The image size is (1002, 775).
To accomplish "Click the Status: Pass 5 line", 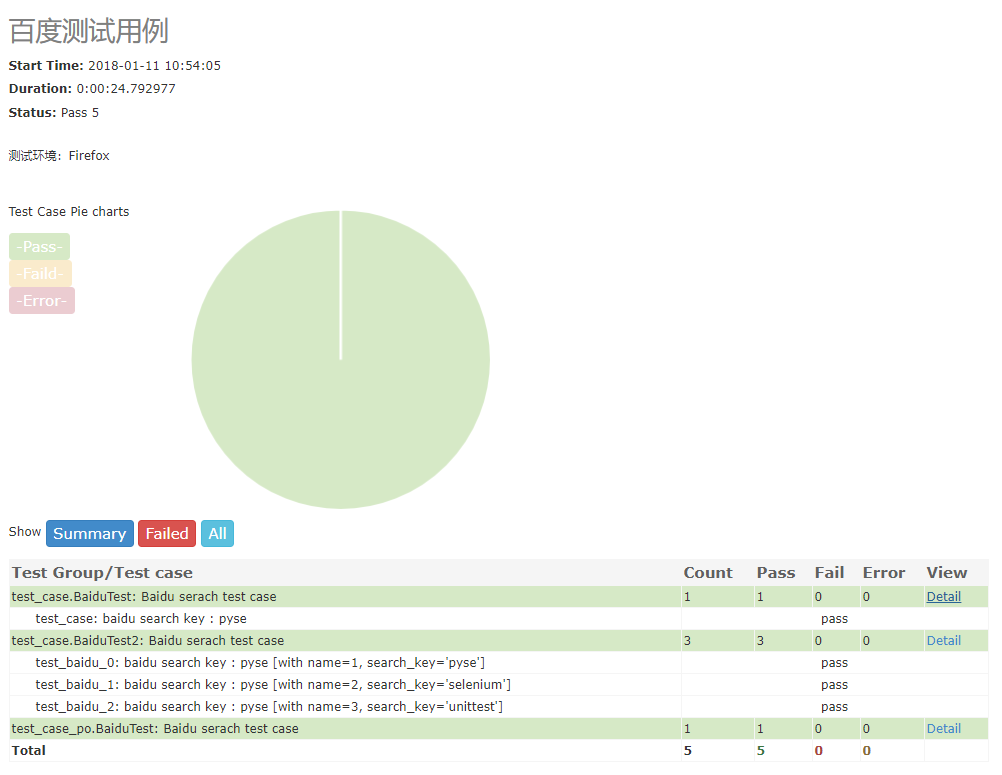I will click(54, 113).
